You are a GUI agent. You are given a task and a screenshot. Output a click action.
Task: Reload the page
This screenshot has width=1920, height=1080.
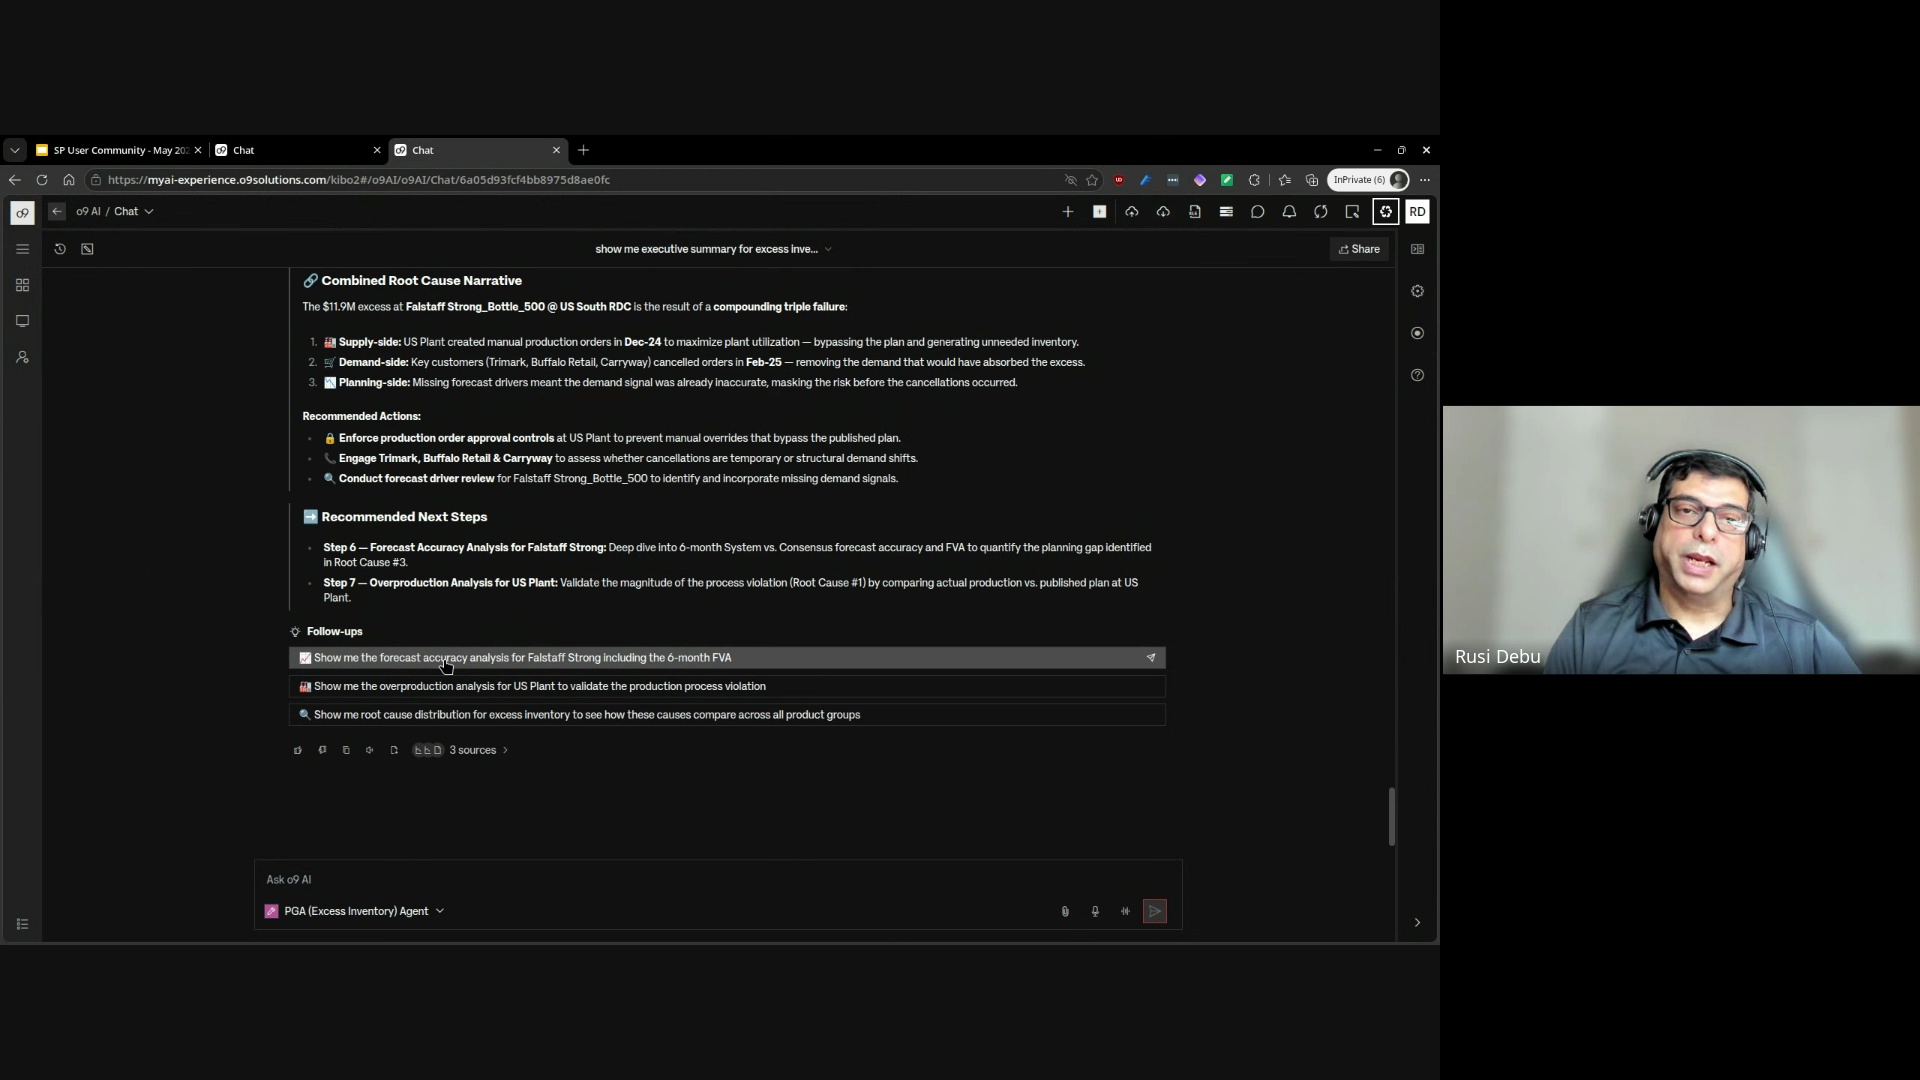coord(42,180)
